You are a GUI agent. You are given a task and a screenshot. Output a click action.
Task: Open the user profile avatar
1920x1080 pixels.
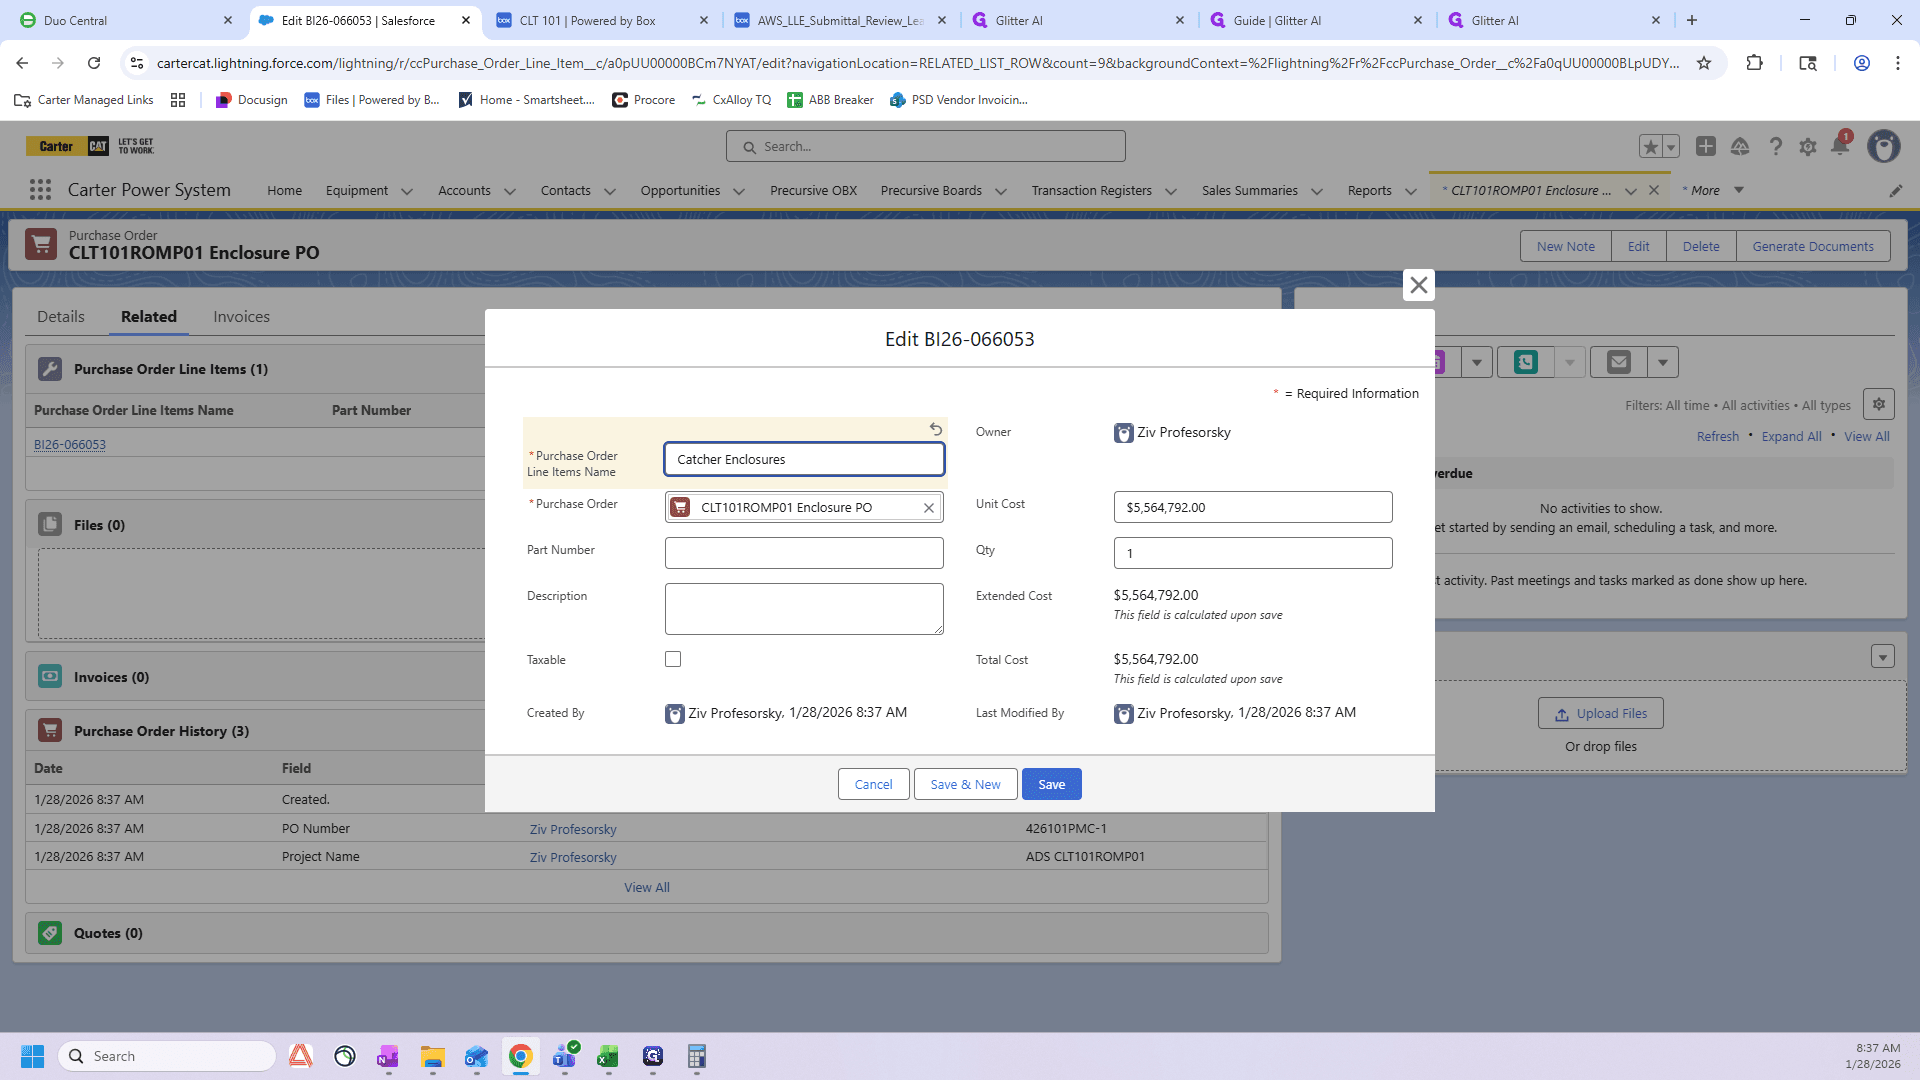click(1884, 147)
